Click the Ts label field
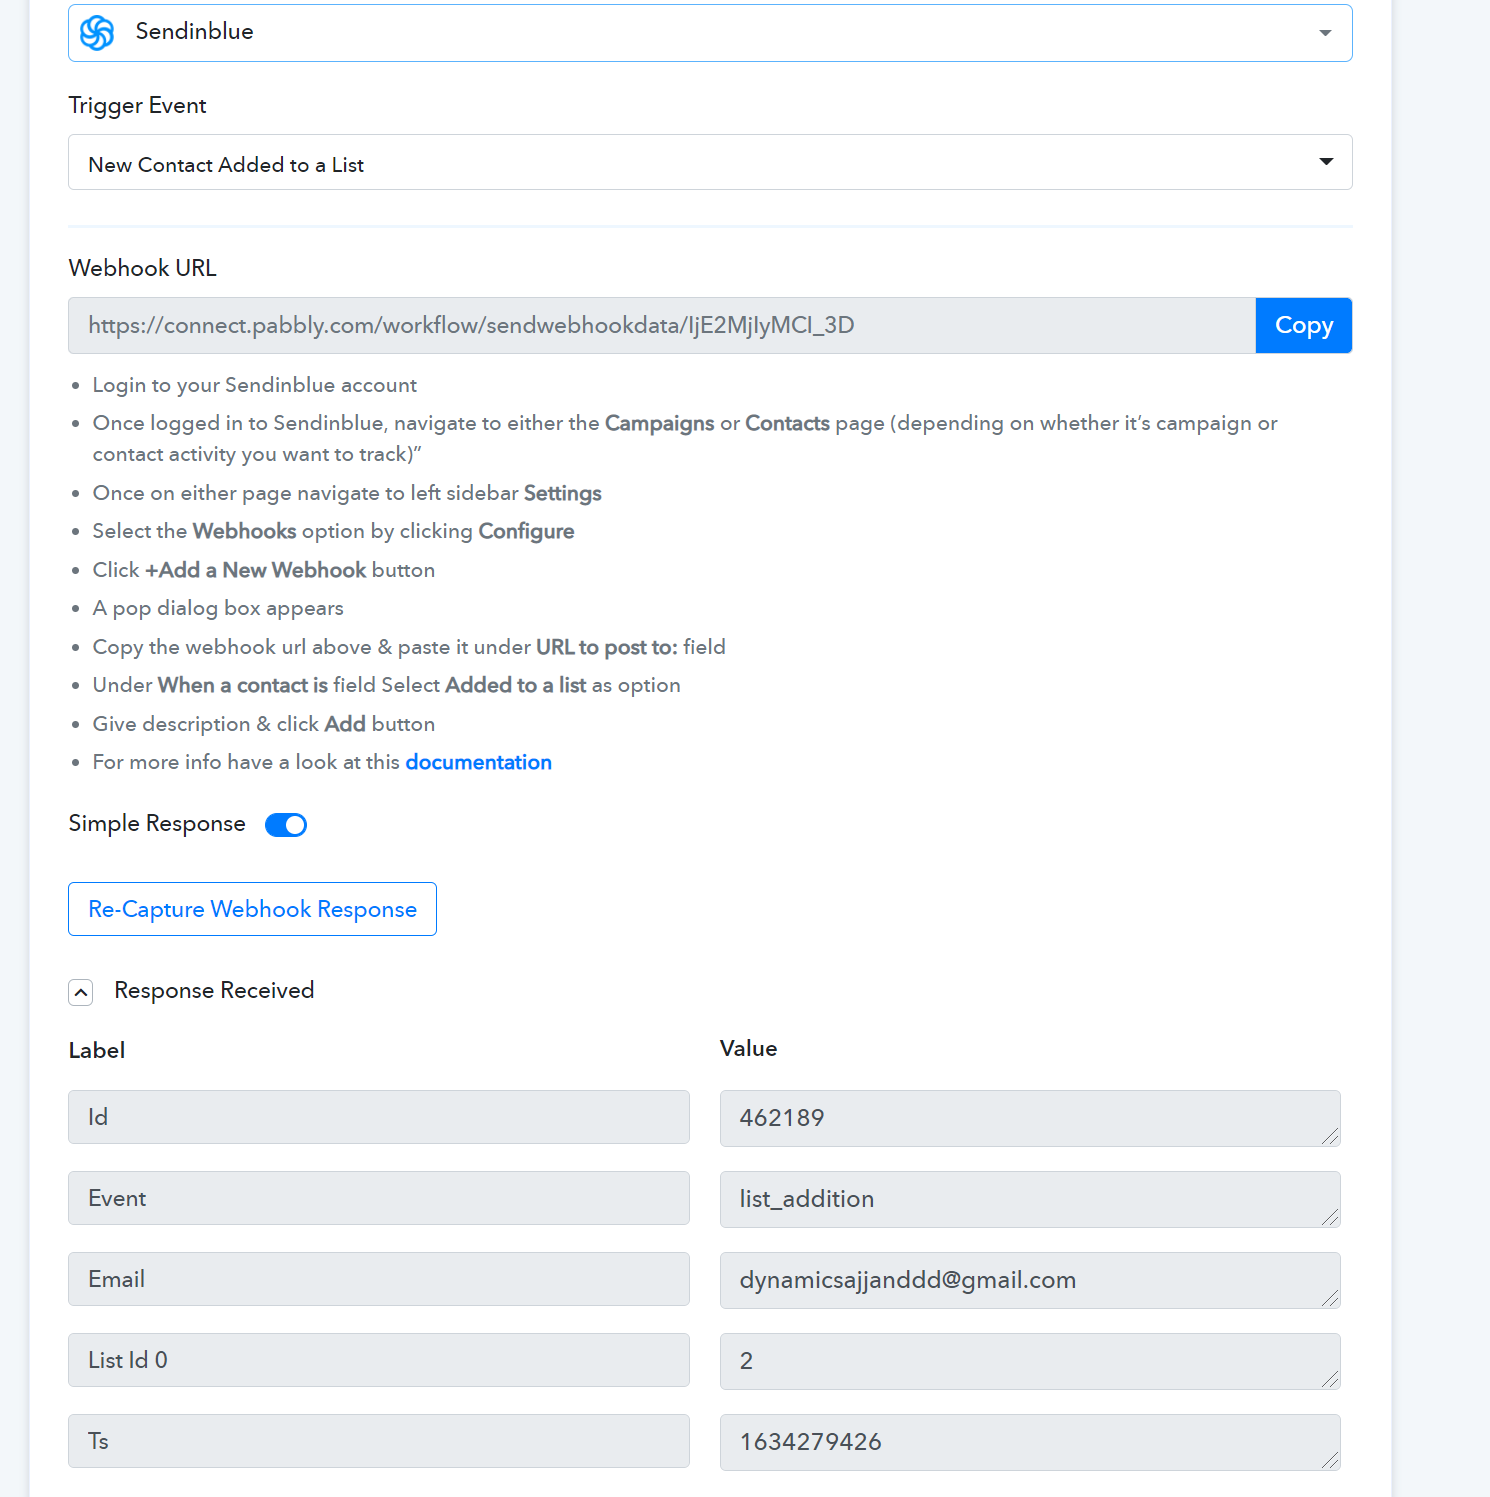 [379, 1441]
